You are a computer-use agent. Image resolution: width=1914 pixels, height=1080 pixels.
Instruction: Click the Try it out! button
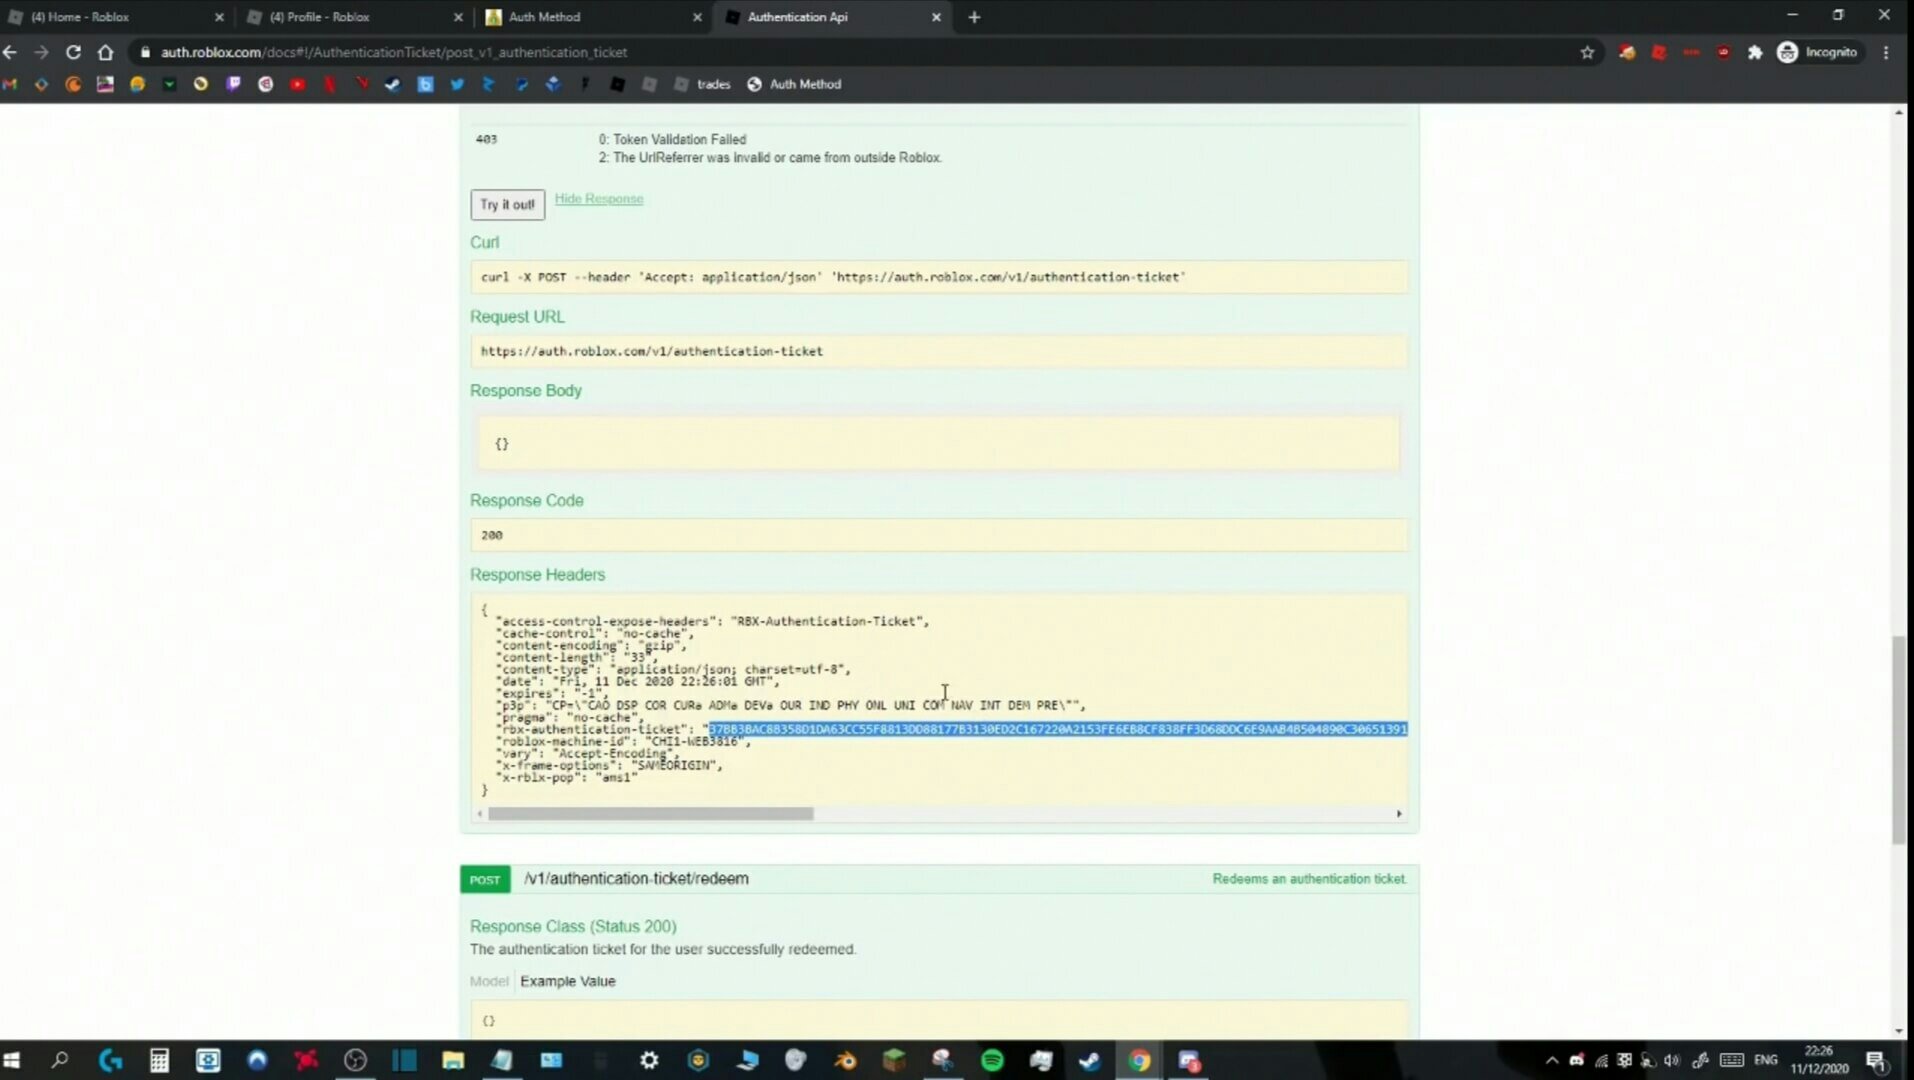507,204
